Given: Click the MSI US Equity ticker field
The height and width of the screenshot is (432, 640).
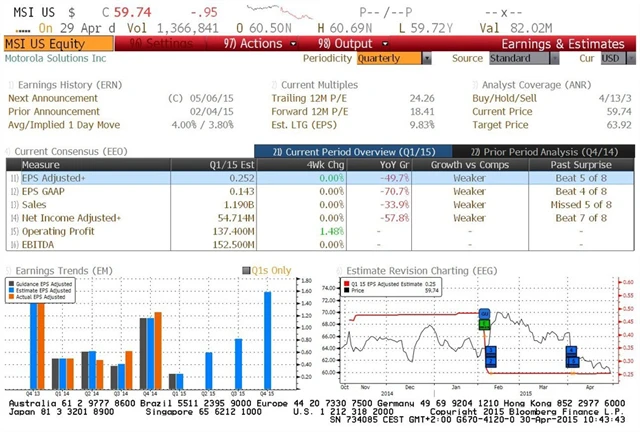Looking at the screenshot, I should point(57,44).
